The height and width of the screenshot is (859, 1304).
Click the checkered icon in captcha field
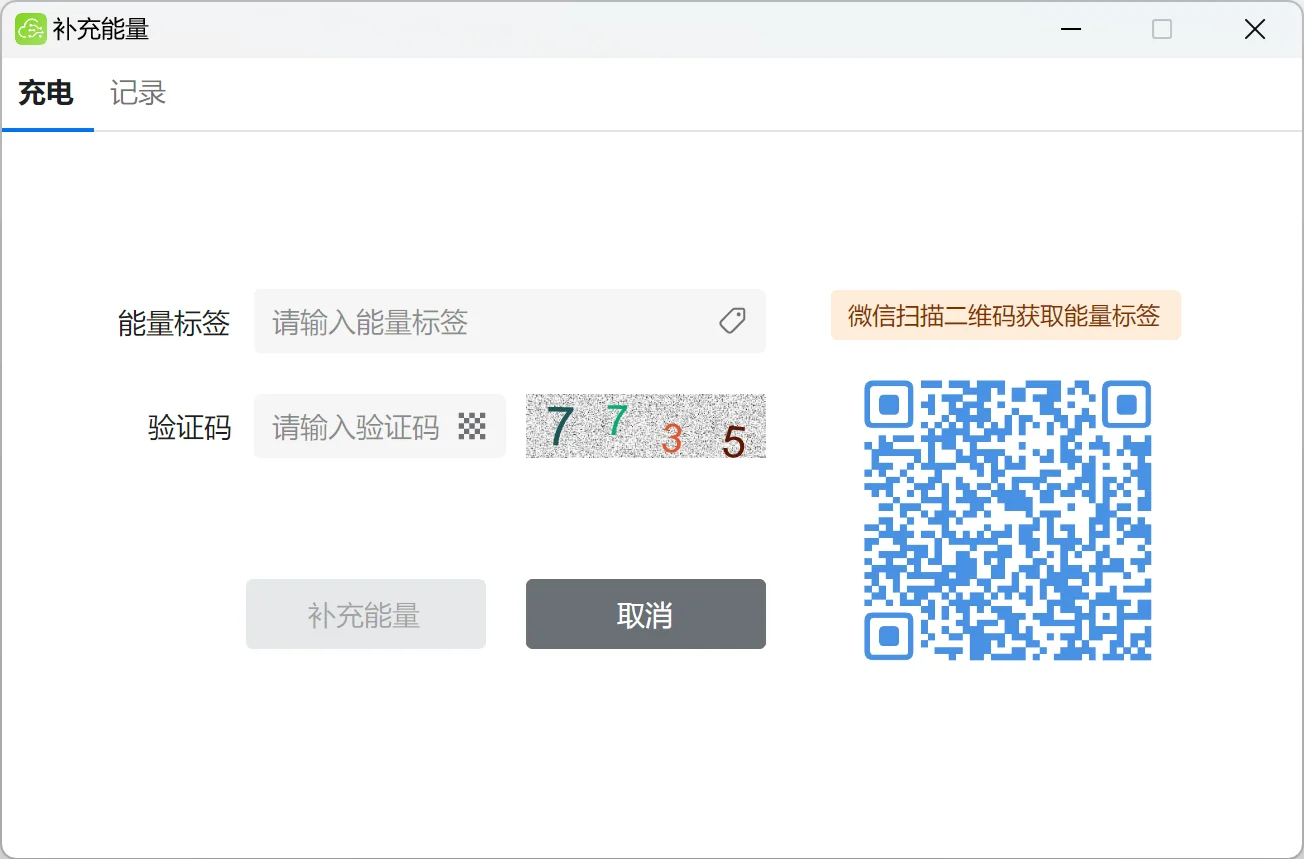tap(472, 426)
